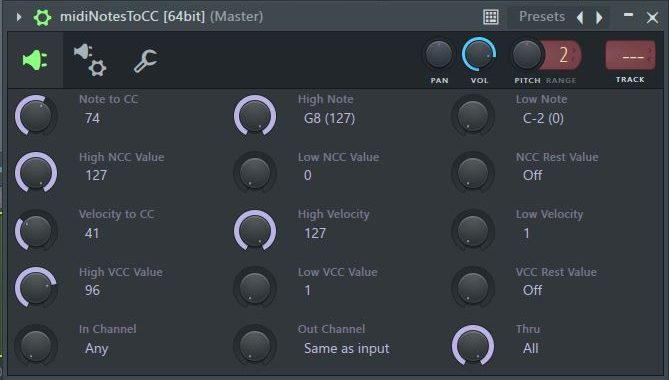Open the wrench troubleshooting settings icon

[x=145, y=61]
